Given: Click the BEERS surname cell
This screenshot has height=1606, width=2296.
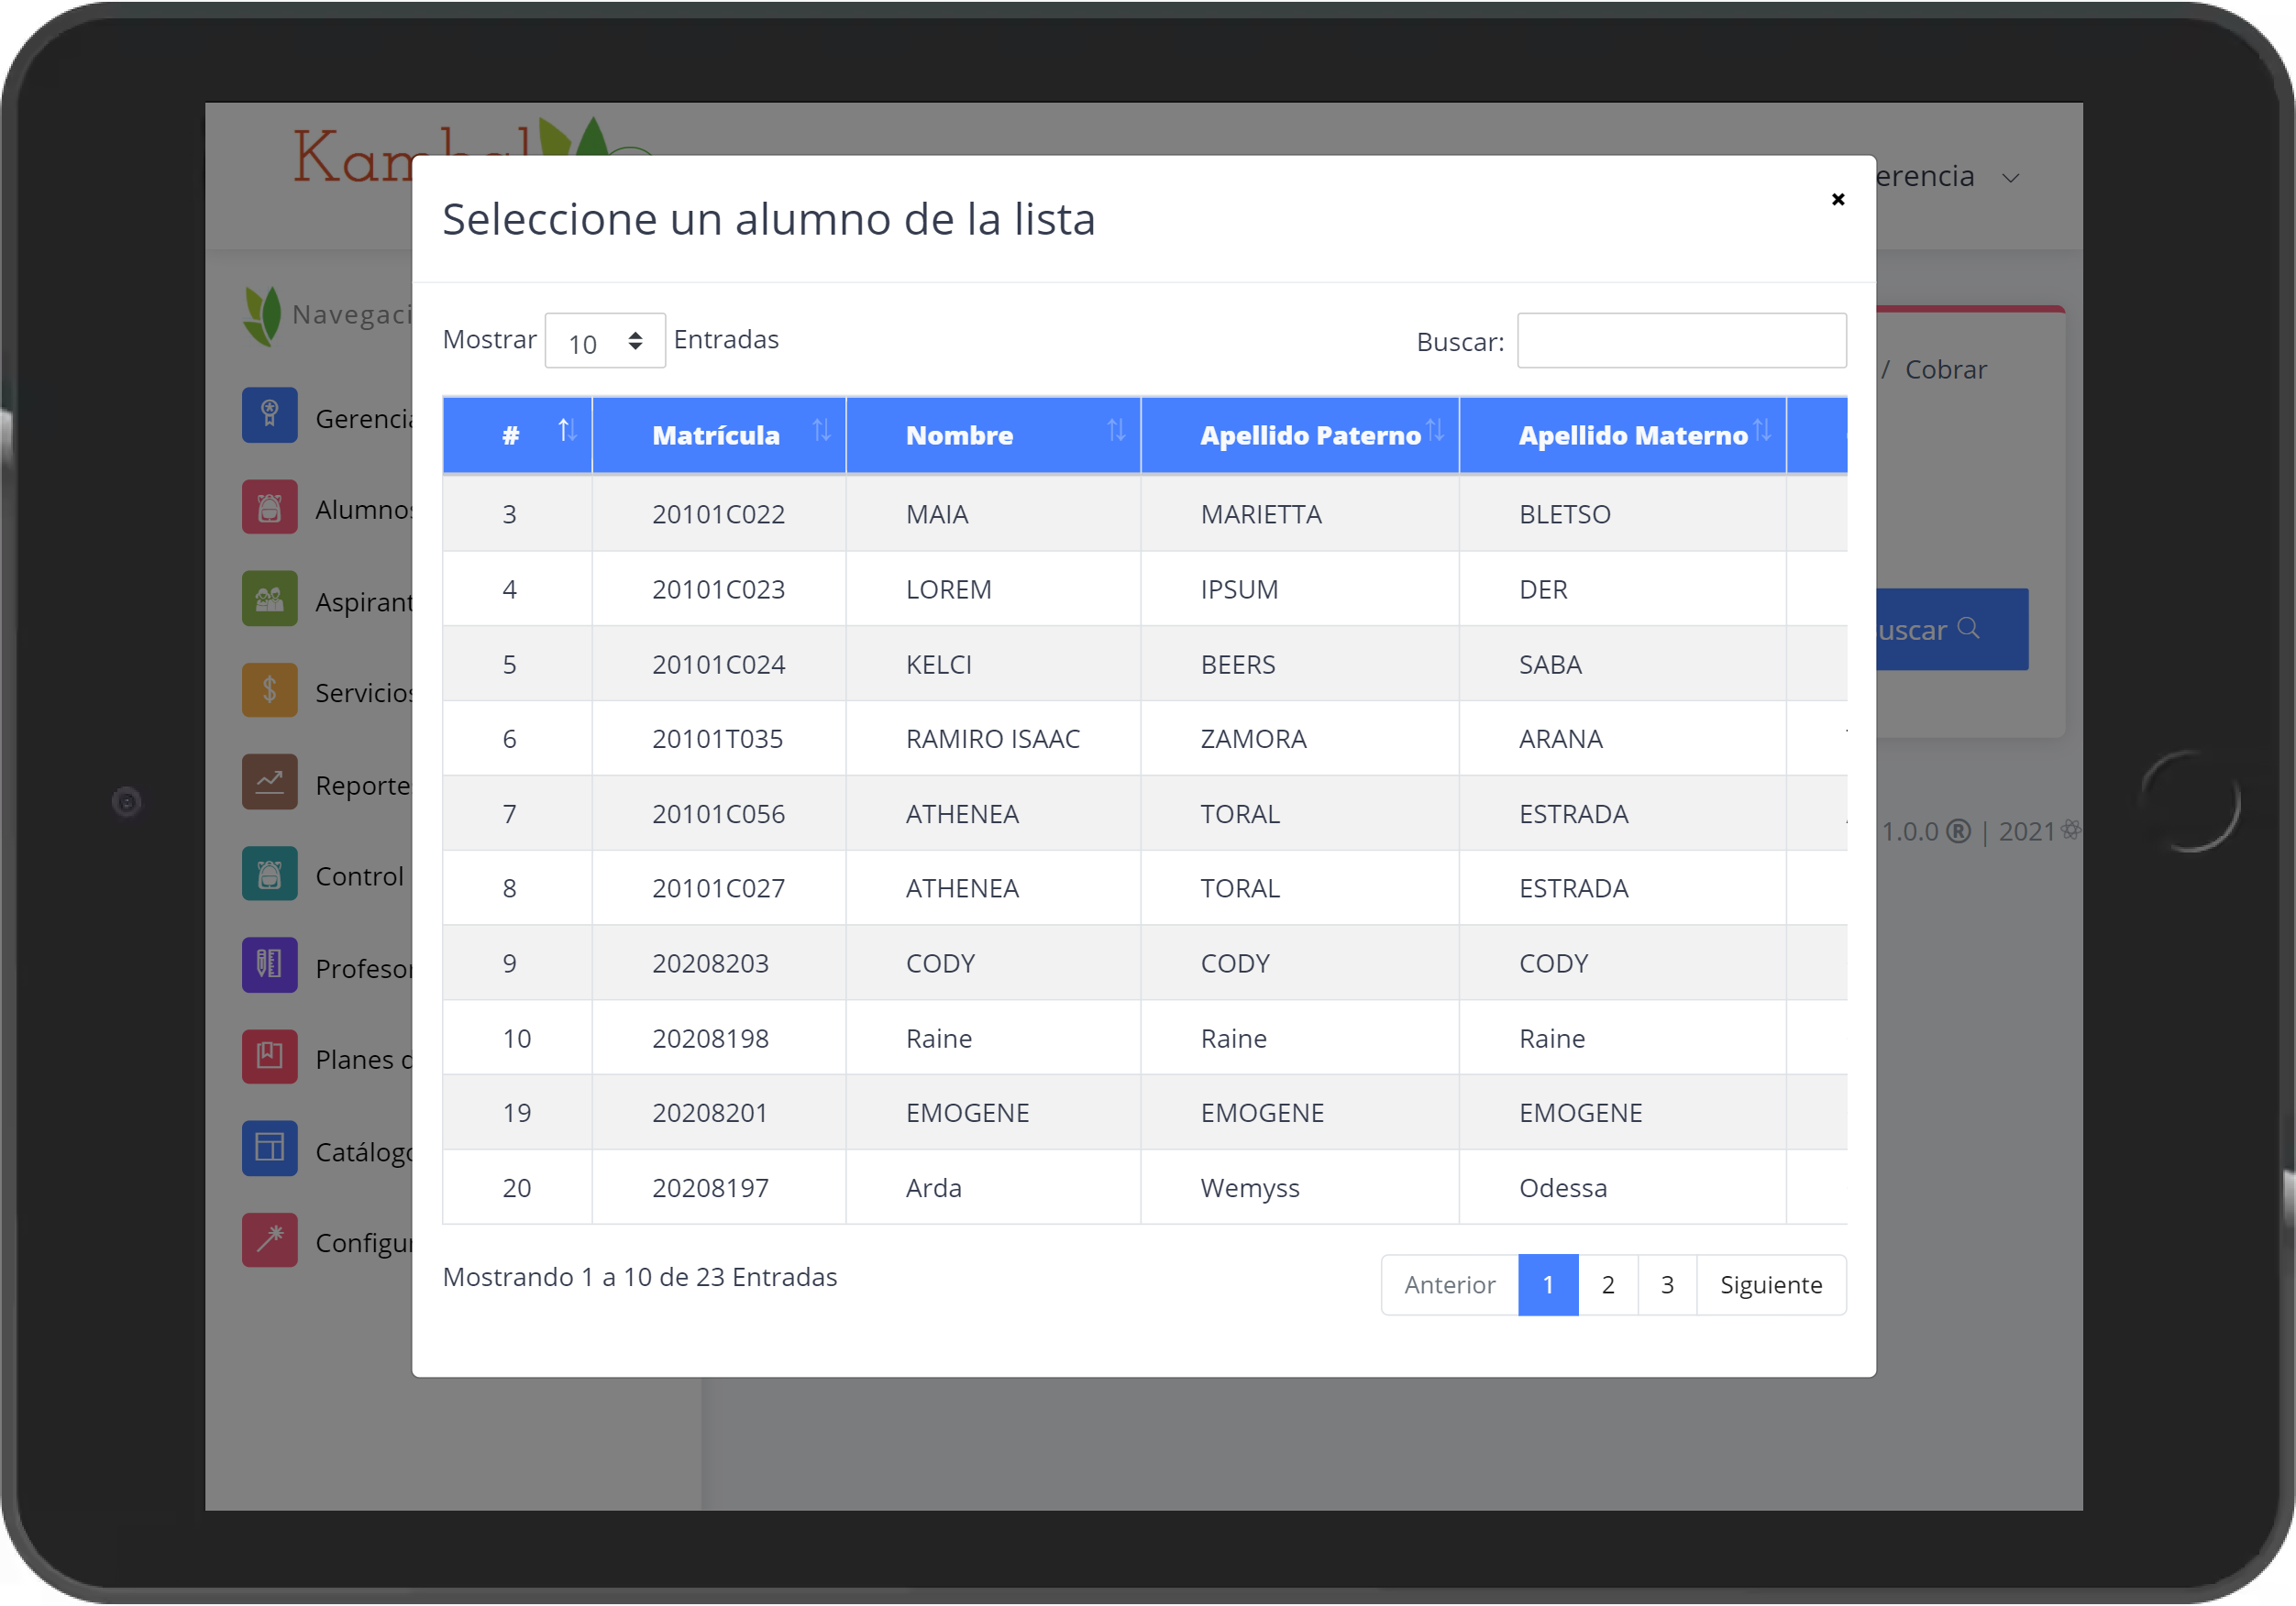Looking at the screenshot, I should (1300, 664).
